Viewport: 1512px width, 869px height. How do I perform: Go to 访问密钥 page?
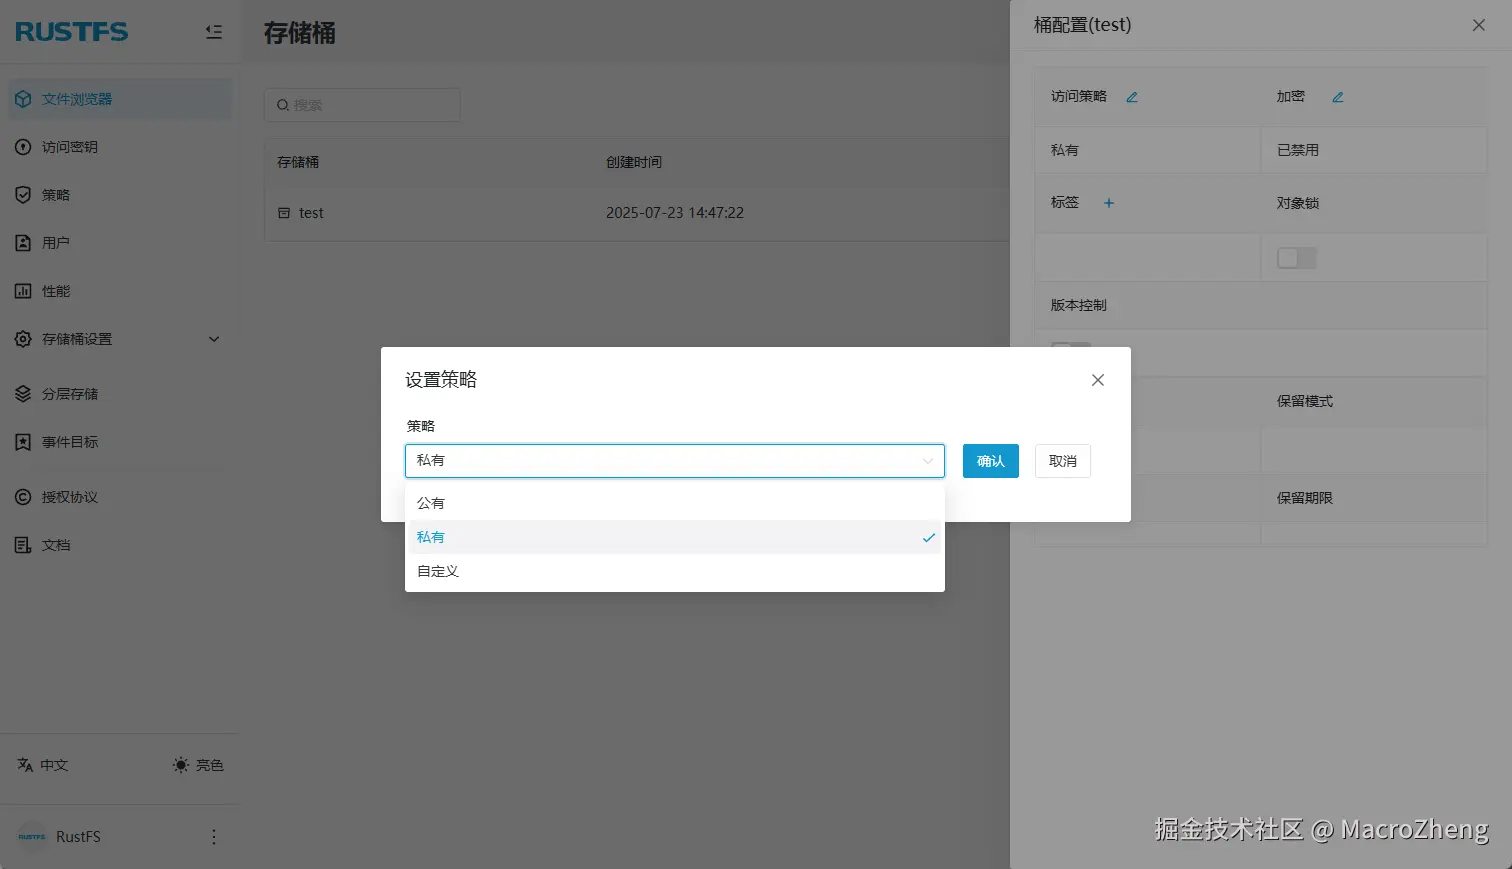pos(120,147)
